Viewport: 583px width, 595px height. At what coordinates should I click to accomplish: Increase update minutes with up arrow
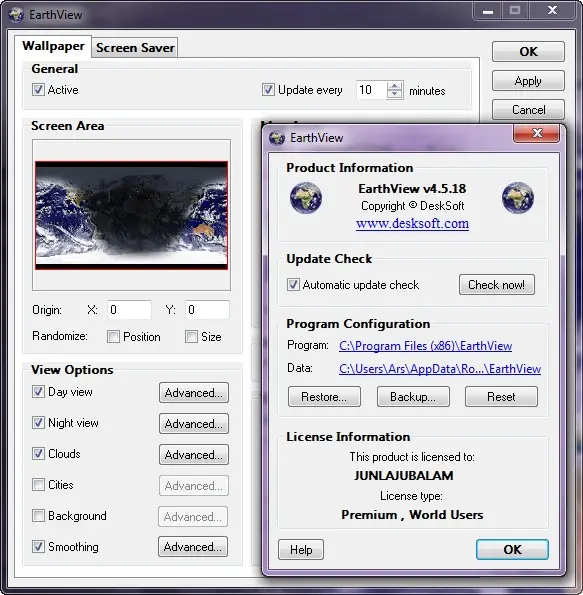pos(395,86)
